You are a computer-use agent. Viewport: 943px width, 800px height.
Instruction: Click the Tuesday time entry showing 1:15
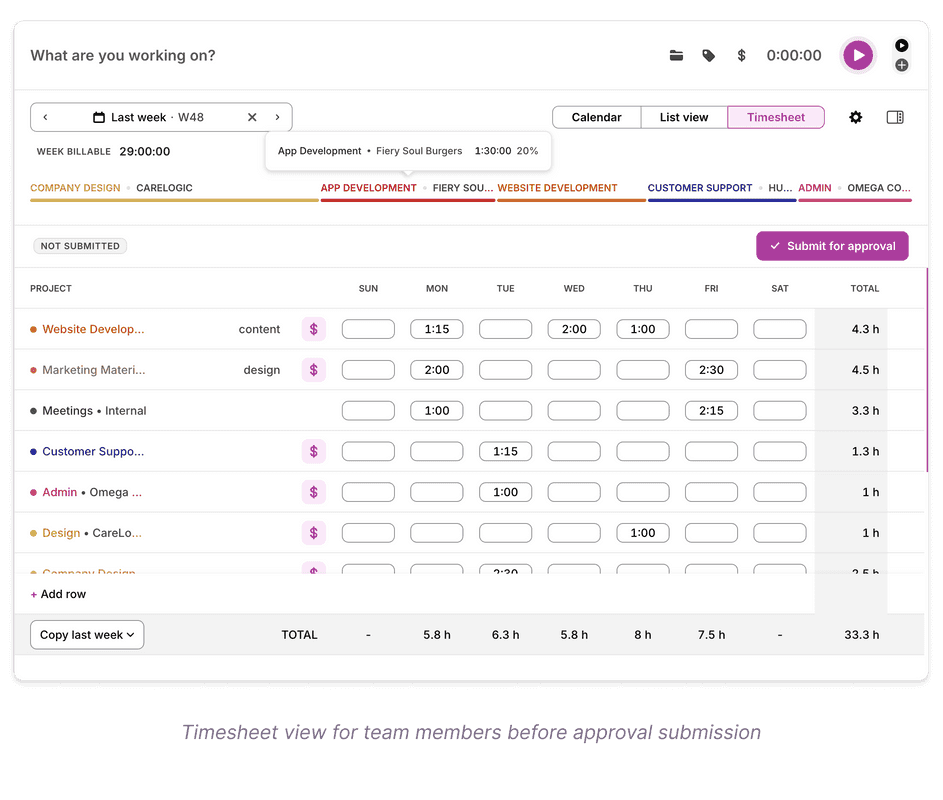click(505, 451)
